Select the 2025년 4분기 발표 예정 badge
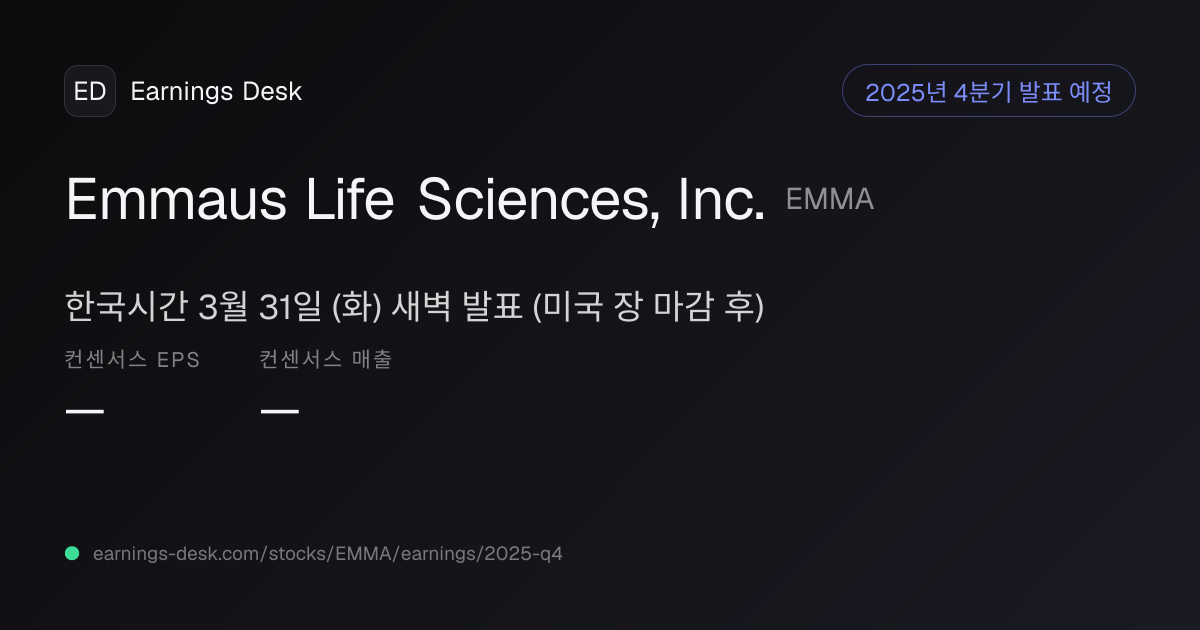The image size is (1200, 630). pyautogui.click(x=989, y=91)
